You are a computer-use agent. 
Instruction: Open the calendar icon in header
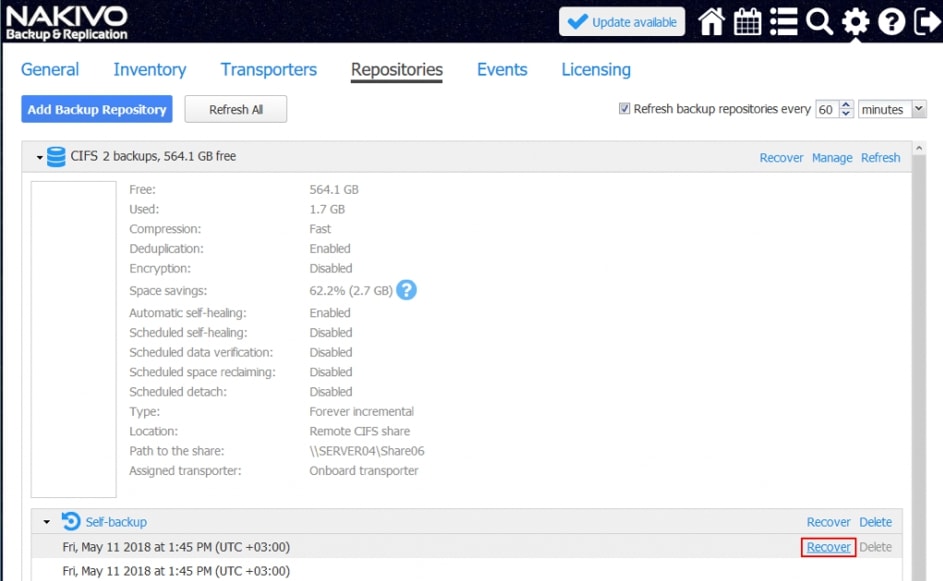point(748,22)
